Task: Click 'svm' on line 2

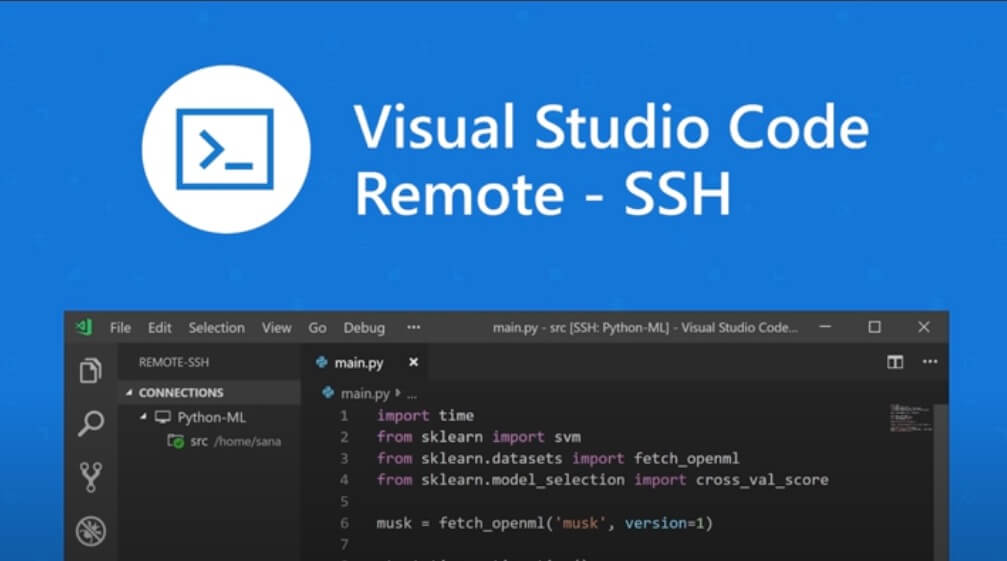Action: click(x=567, y=437)
